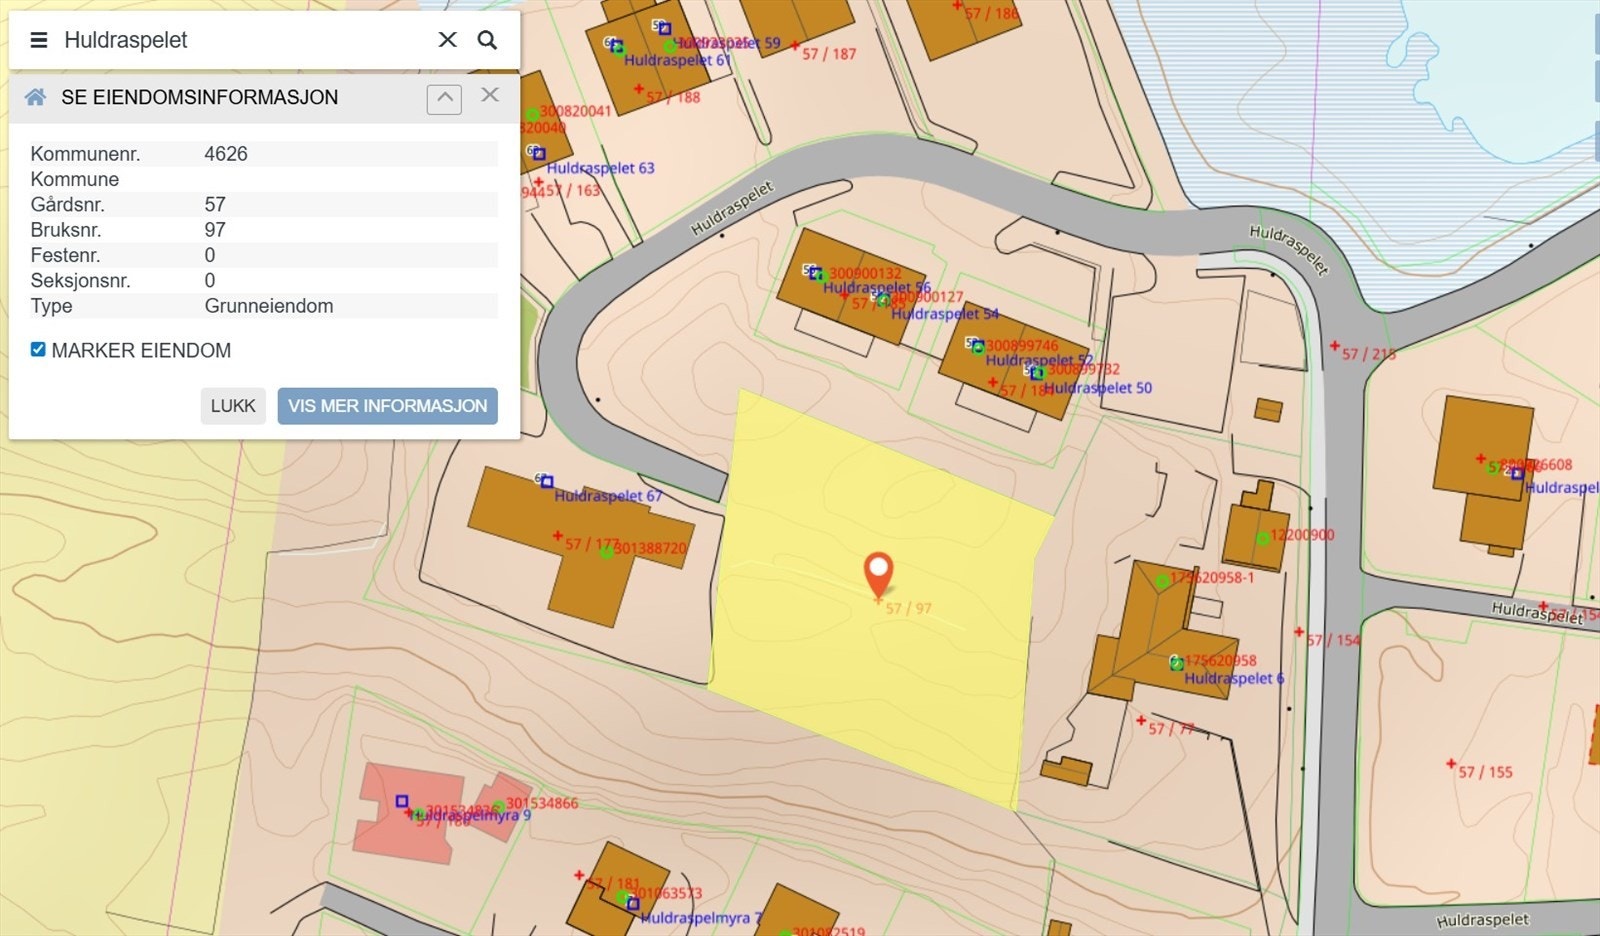Click the 57 / 154 parcel label
This screenshot has height=936, width=1600.
[x=1334, y=640]
